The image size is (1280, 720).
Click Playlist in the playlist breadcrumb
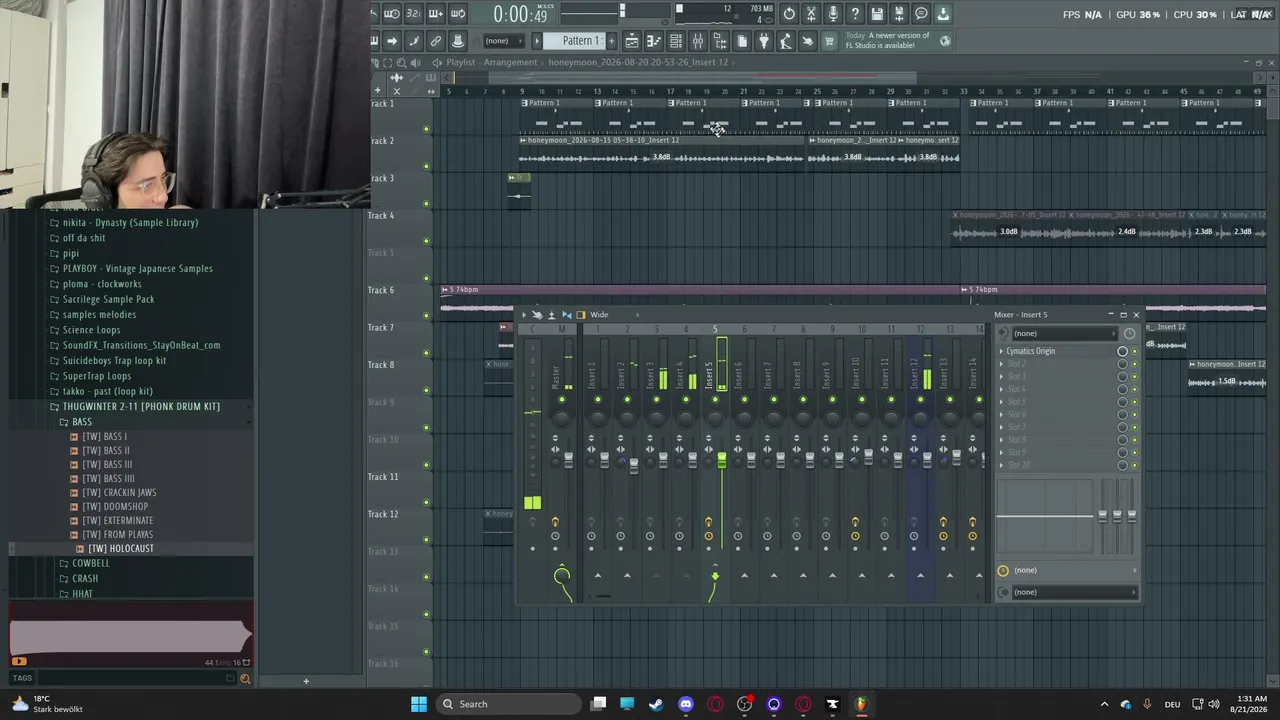coord(460,62)
